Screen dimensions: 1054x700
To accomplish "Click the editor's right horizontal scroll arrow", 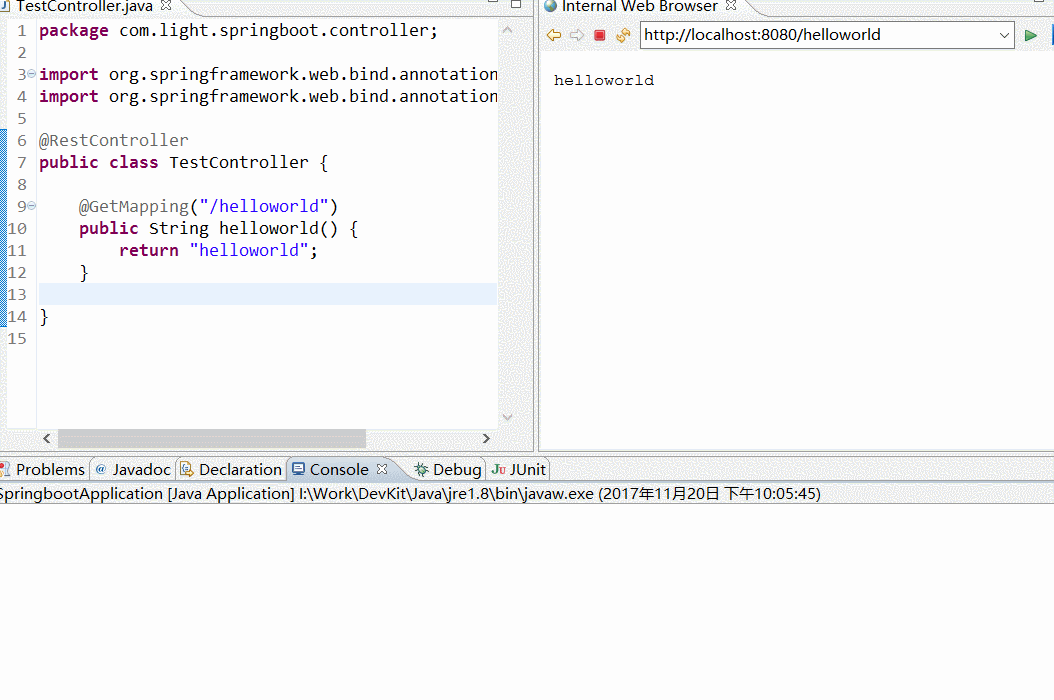I will pyautogui.click(x=487, y=438).
